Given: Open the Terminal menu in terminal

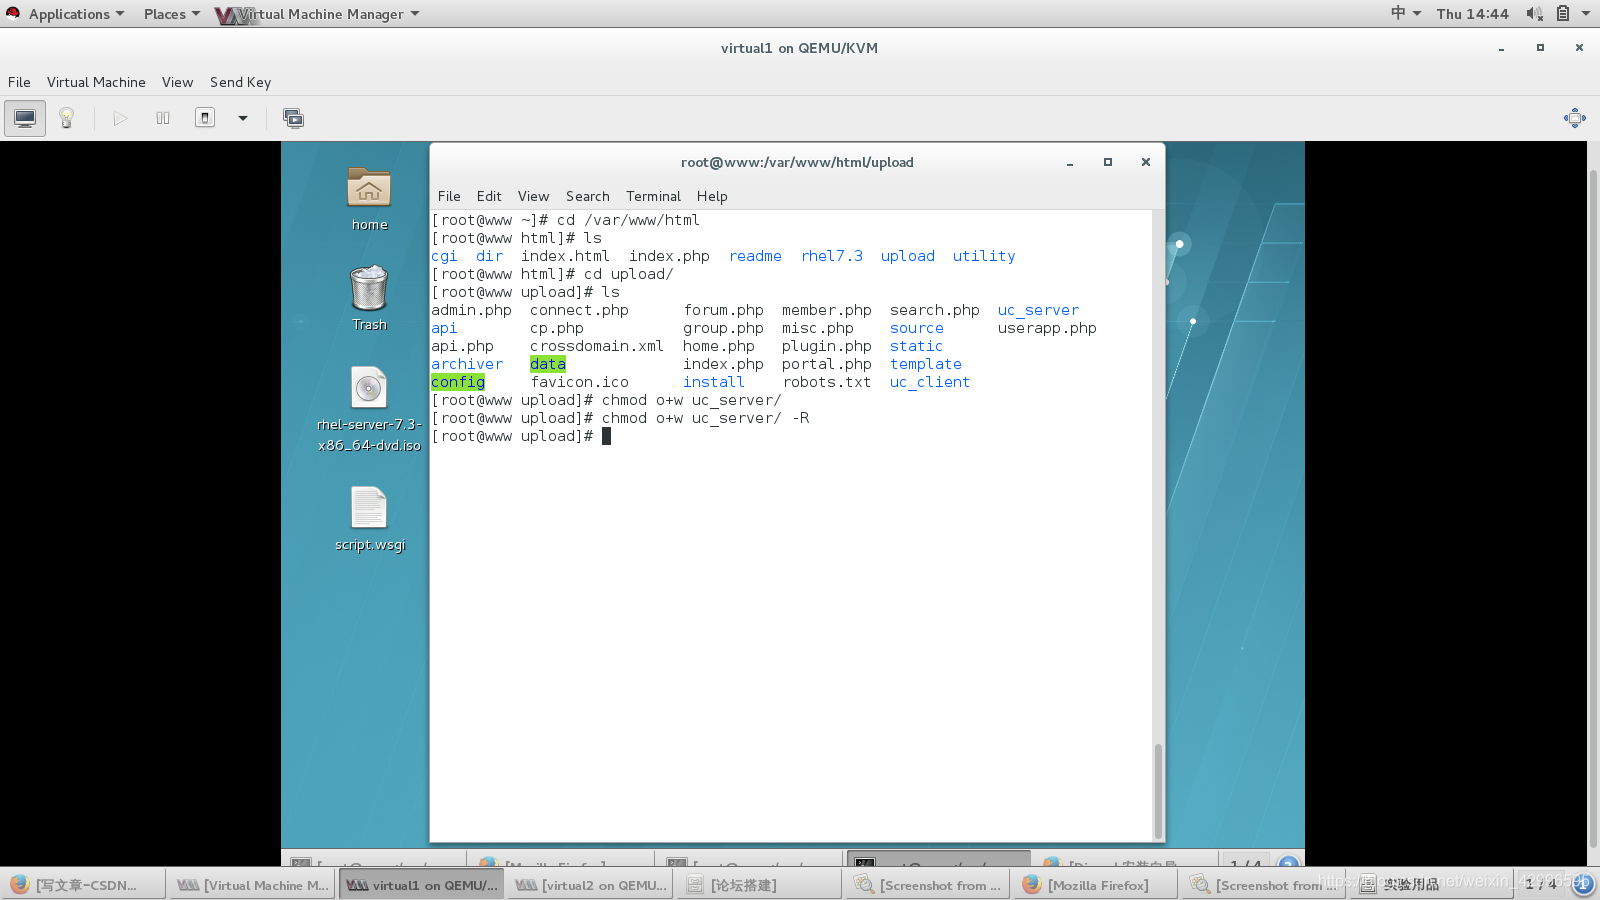Looking at the screenshot, I should pos(653,196).
